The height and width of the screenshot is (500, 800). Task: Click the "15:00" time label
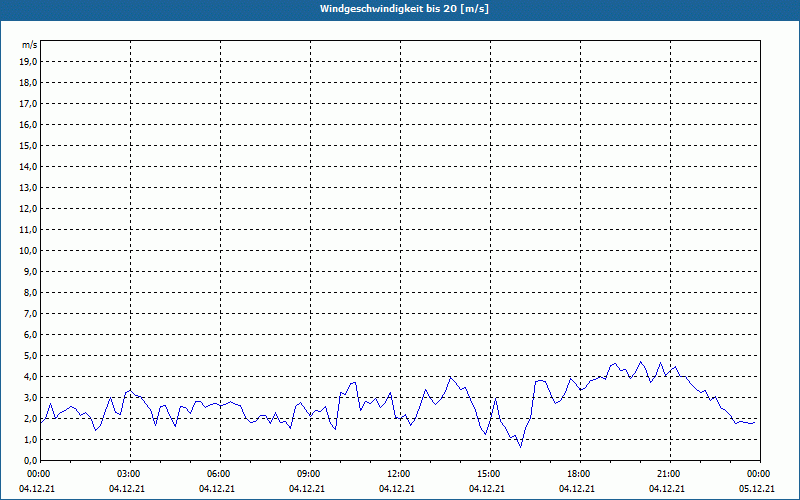click(490, 474)
